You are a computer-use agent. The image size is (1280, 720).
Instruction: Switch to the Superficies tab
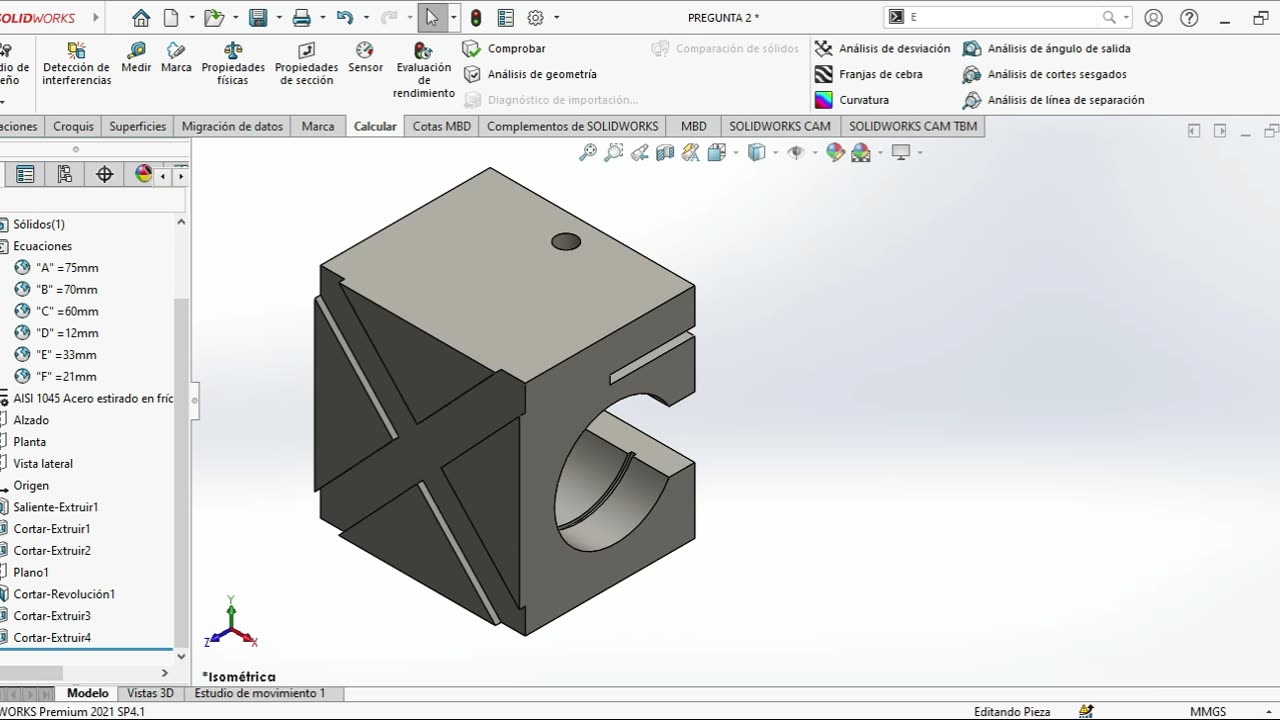point(138,126)
